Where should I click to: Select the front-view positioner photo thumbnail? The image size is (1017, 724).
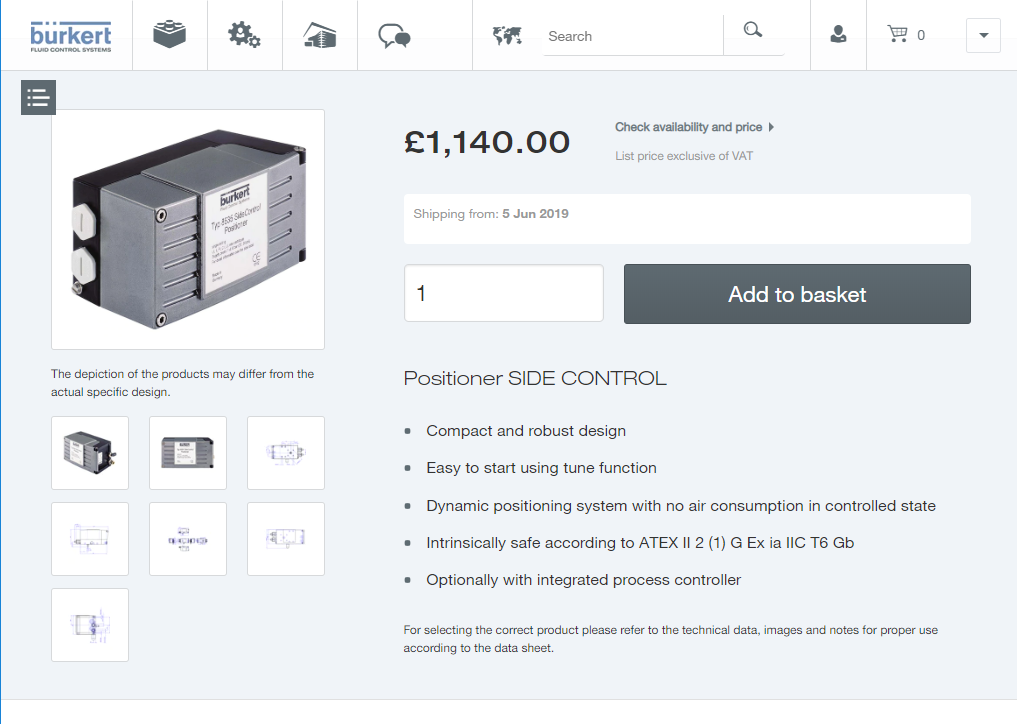point(188,453)
